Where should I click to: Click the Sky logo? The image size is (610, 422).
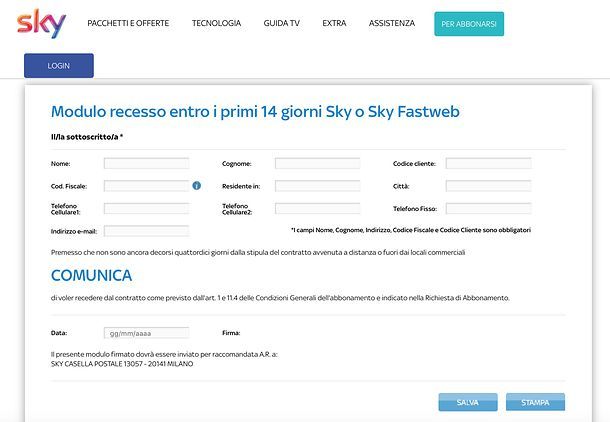(42, 23)
